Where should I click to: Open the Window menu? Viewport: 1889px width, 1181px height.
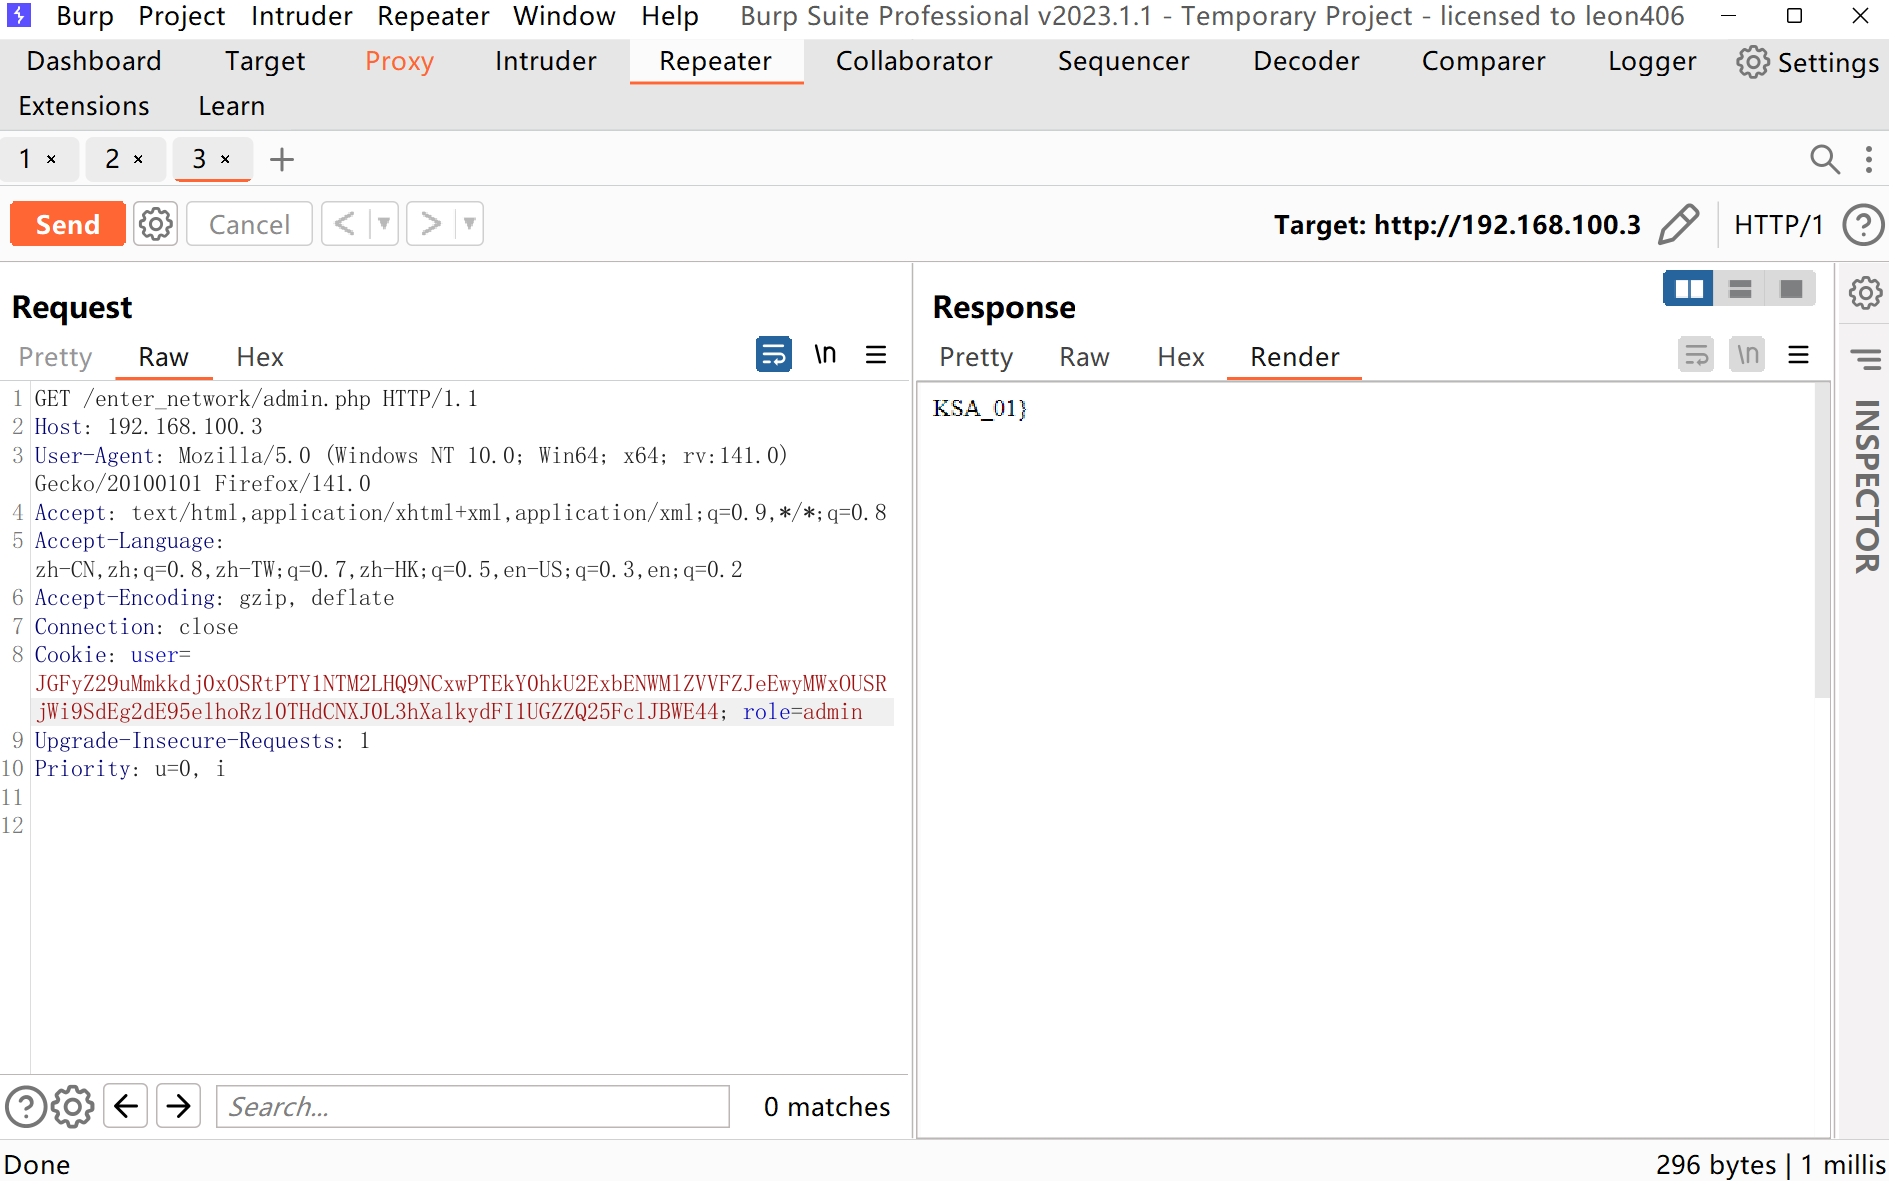564,16
